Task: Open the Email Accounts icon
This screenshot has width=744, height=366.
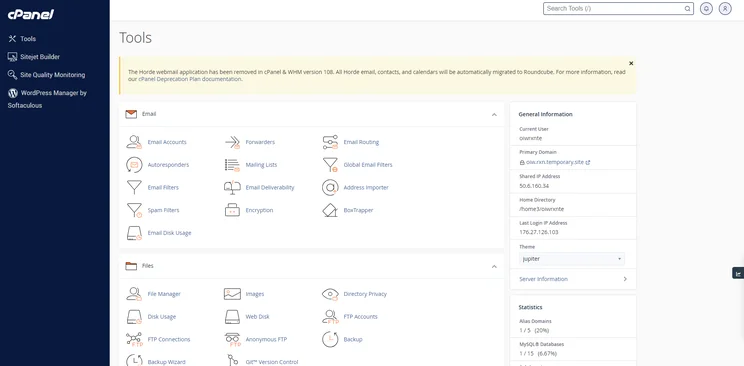Action: (134, 142)
